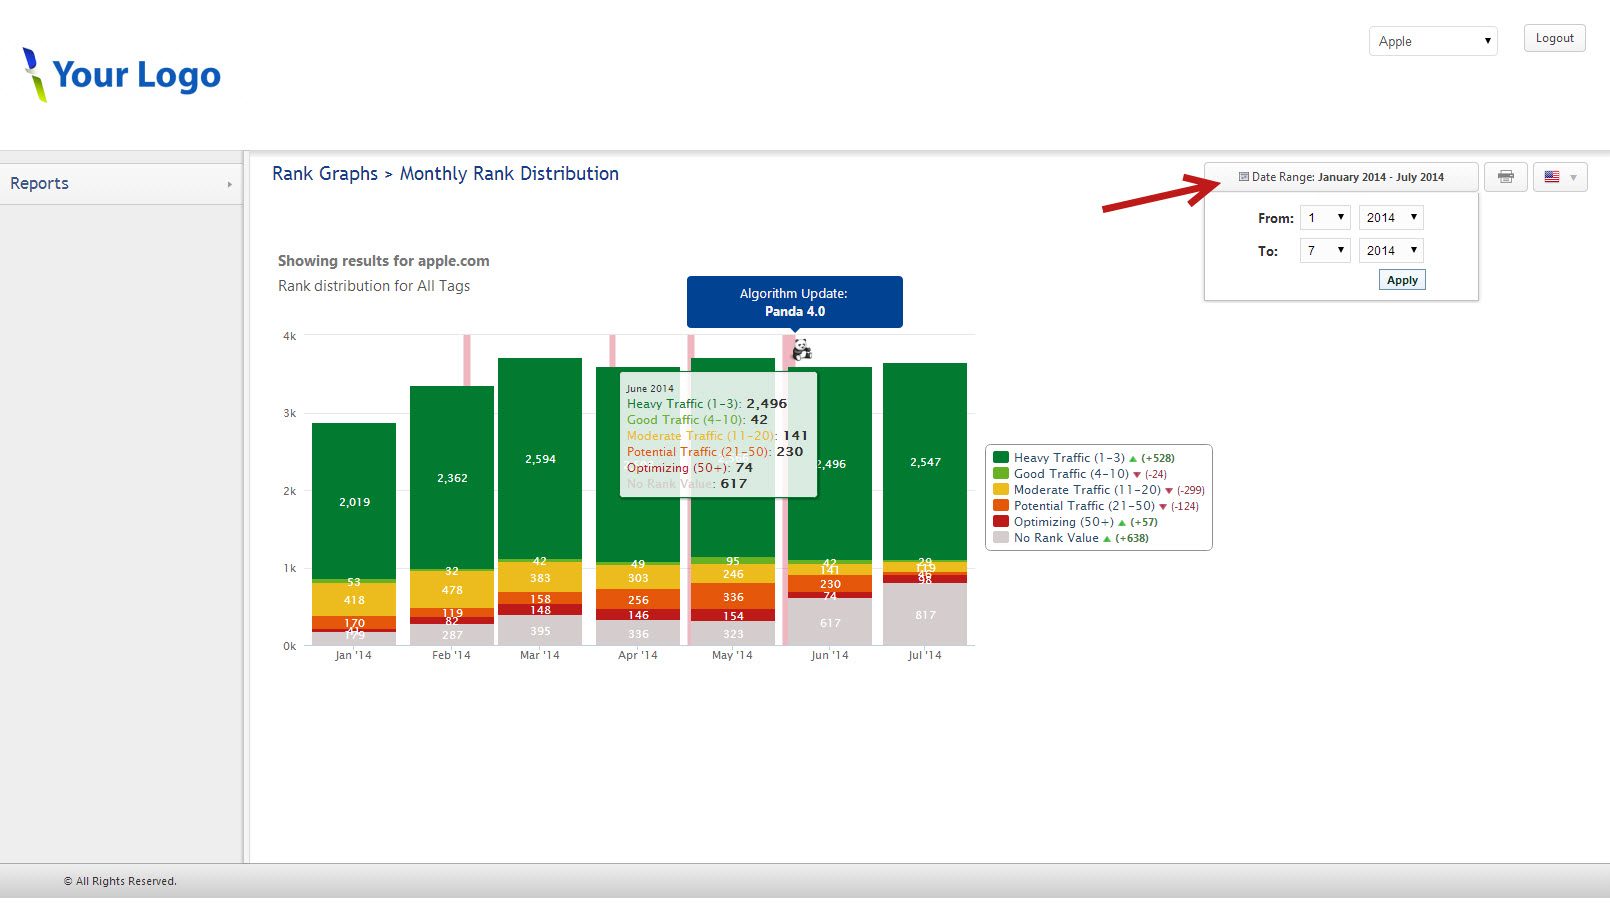This screenshot has width=1610, height=924.
Task: Click the calendar icon in Date Range
Action: pyautogui.click(x=1243, y=177)
